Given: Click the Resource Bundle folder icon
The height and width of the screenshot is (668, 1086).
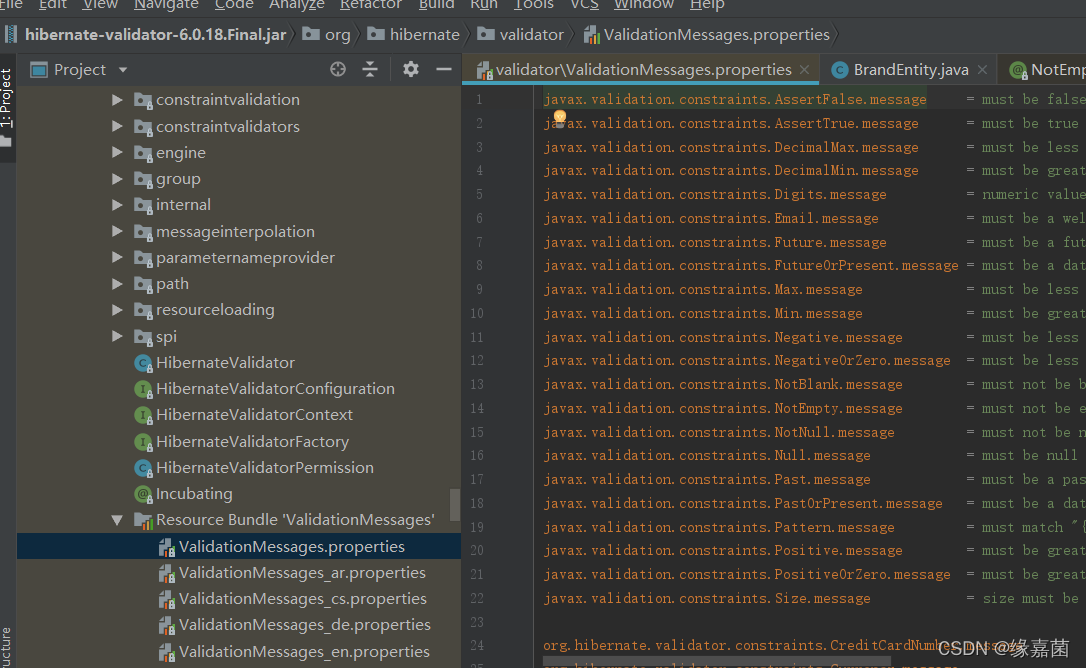Looking at the screenshot, I should (143, 520).
